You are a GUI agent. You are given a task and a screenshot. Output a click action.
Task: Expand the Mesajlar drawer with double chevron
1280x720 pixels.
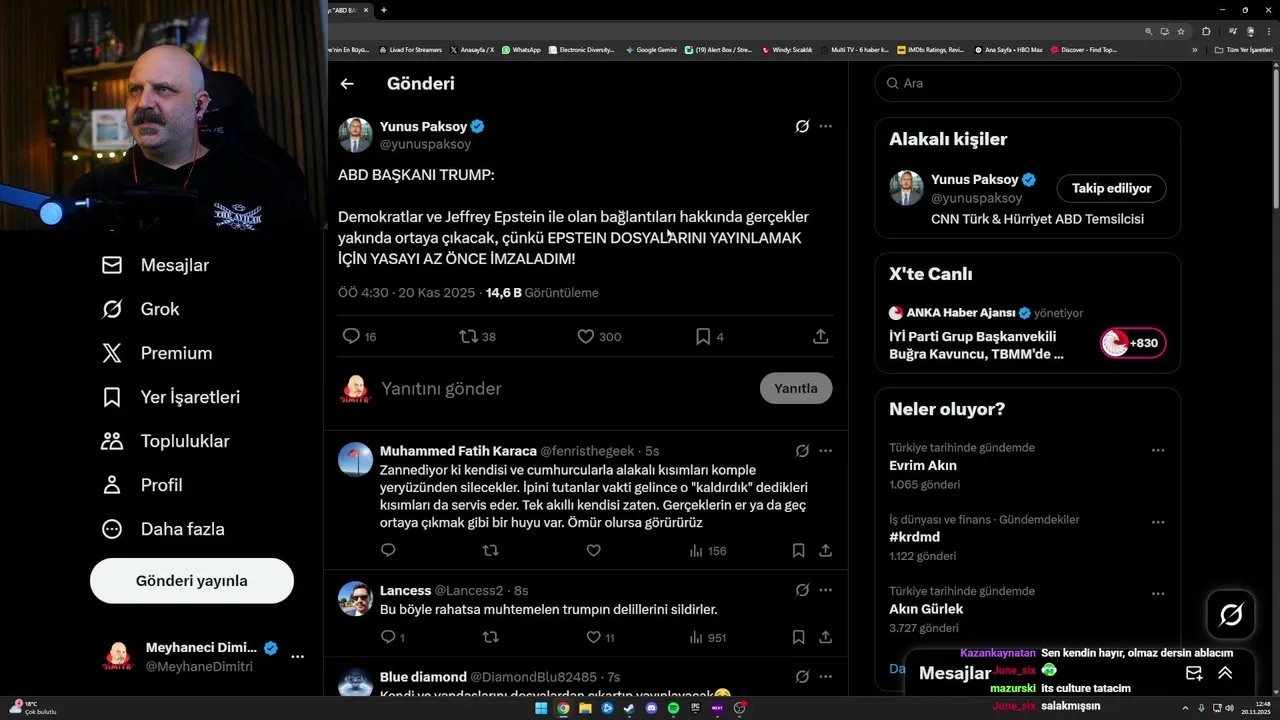pos(1225,673)
